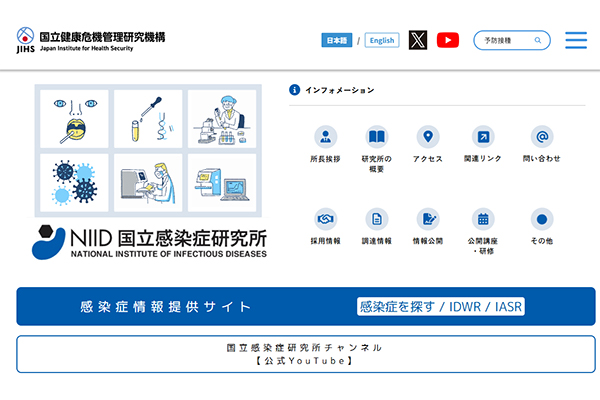Click the swab test illustration thumbnail
Viewport: 600px width, 400px height.
coord(74,119)
